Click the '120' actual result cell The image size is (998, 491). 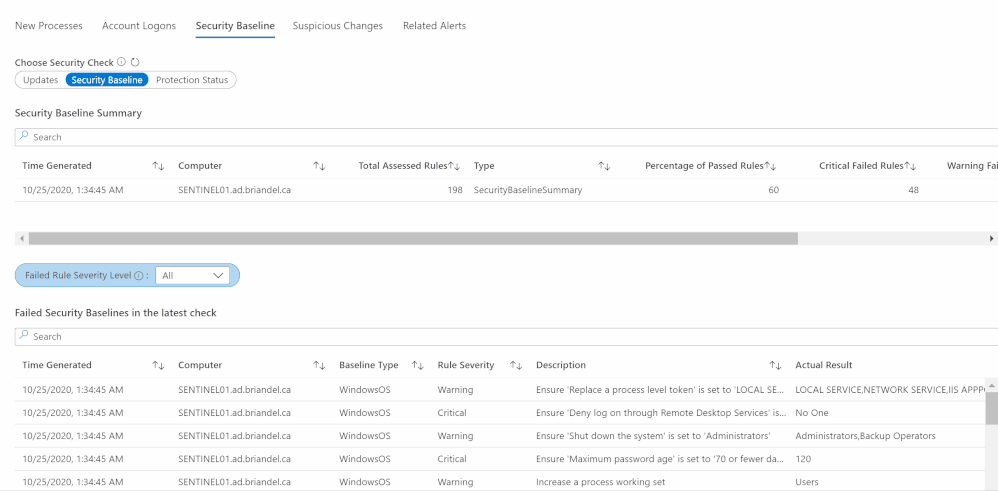tap(803, 459)
